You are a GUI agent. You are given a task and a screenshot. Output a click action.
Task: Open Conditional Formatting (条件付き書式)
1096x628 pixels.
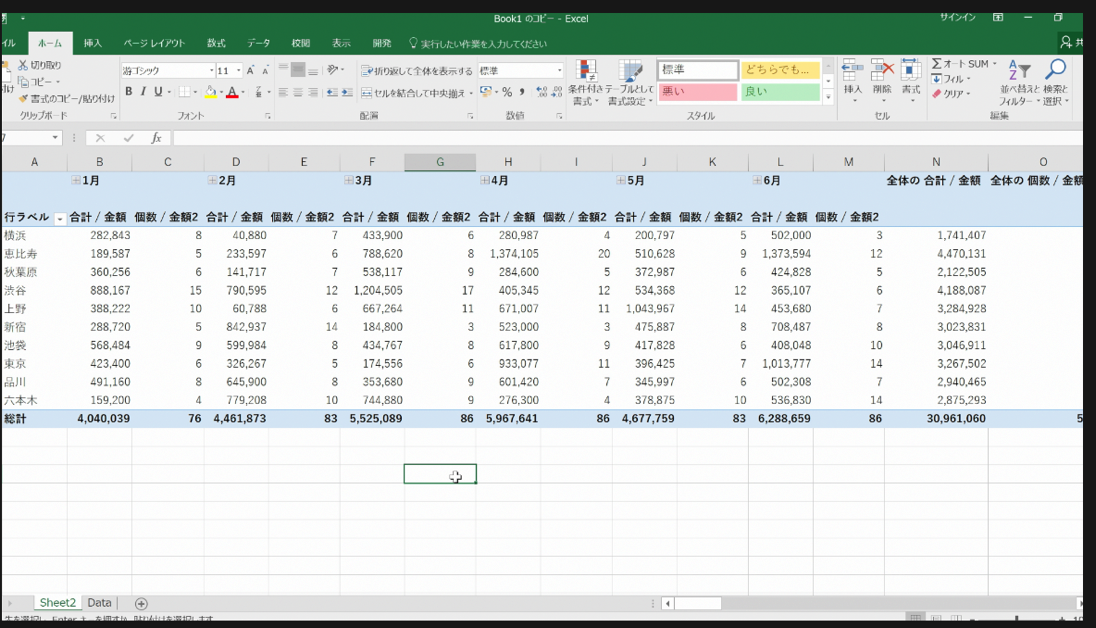click(585, 83)
